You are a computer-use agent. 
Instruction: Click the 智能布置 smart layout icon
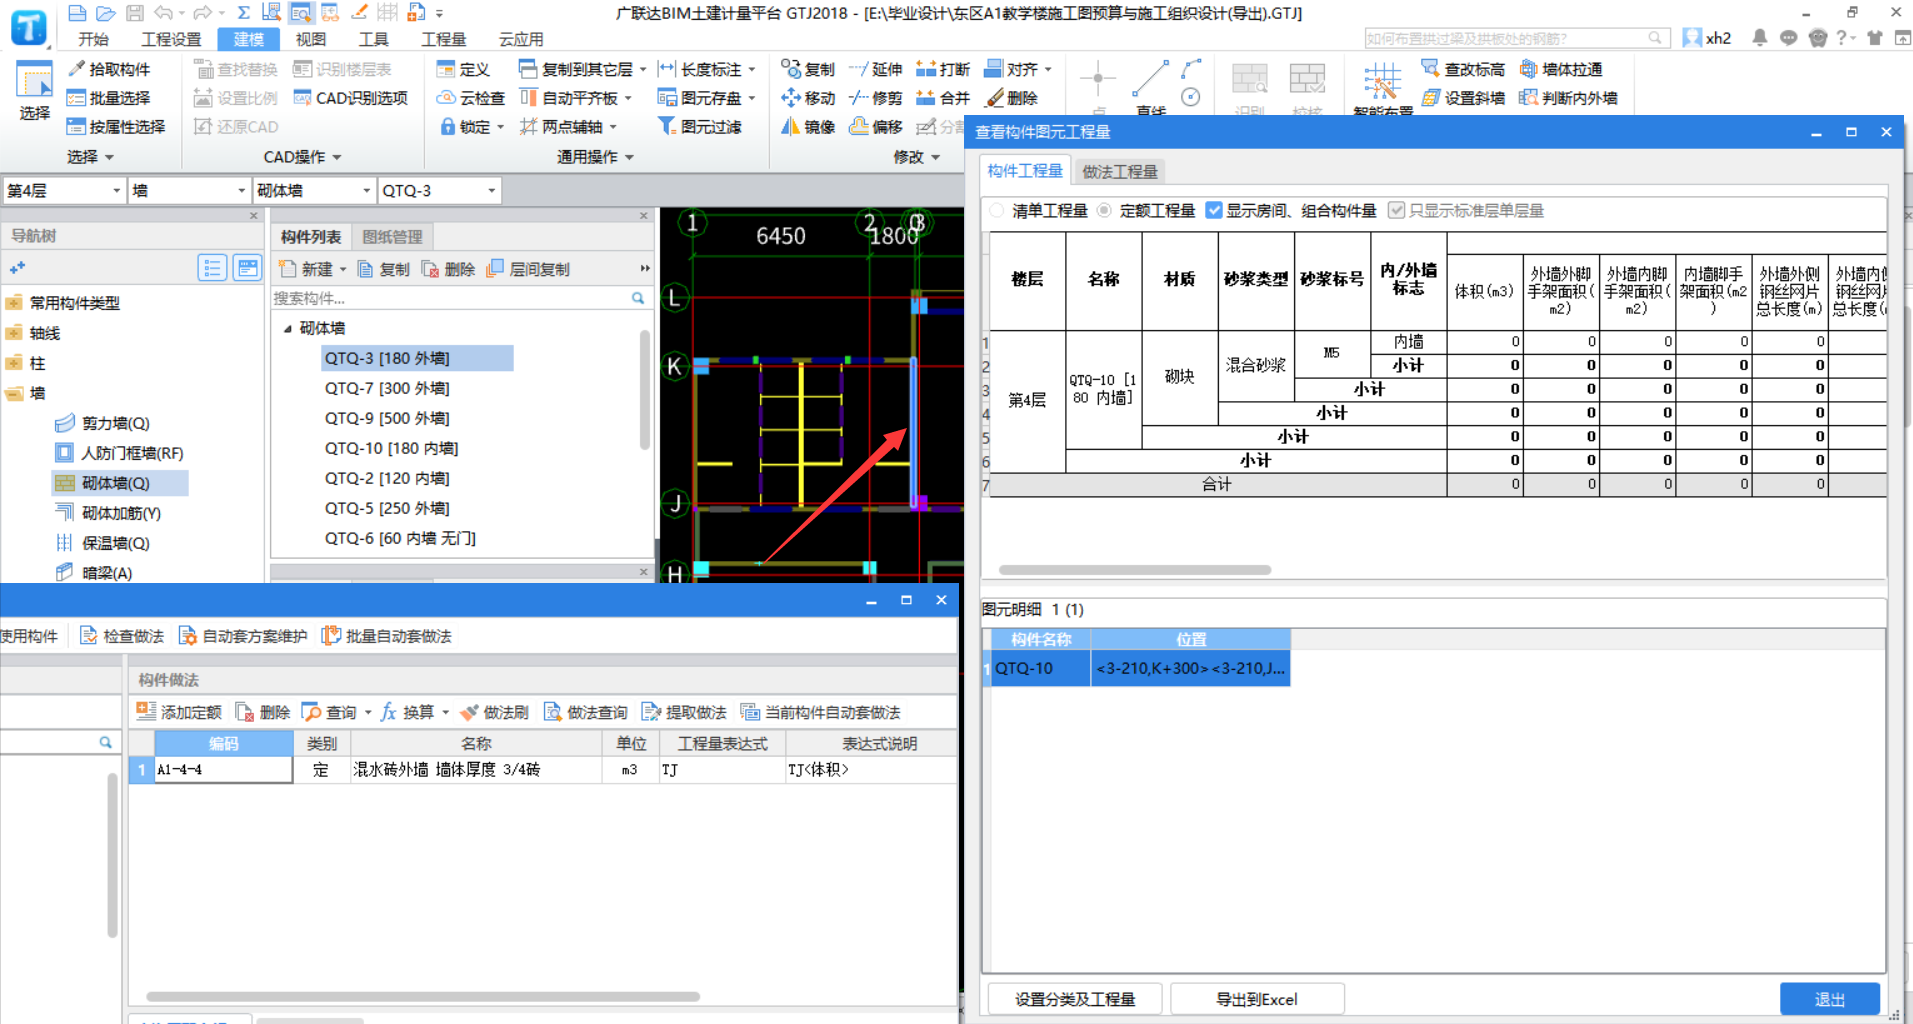pyautogui.click(x=1382, y=82)
